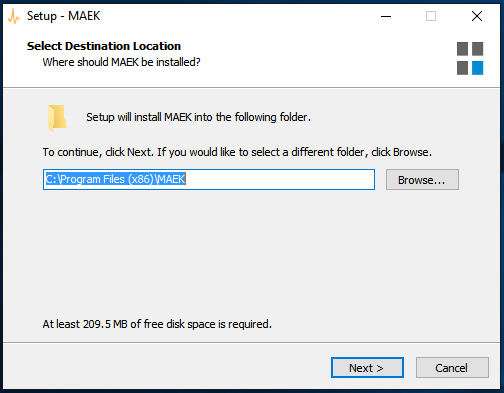
Task: Click the "Setup - MAEK" window title text
Action: 63,16
